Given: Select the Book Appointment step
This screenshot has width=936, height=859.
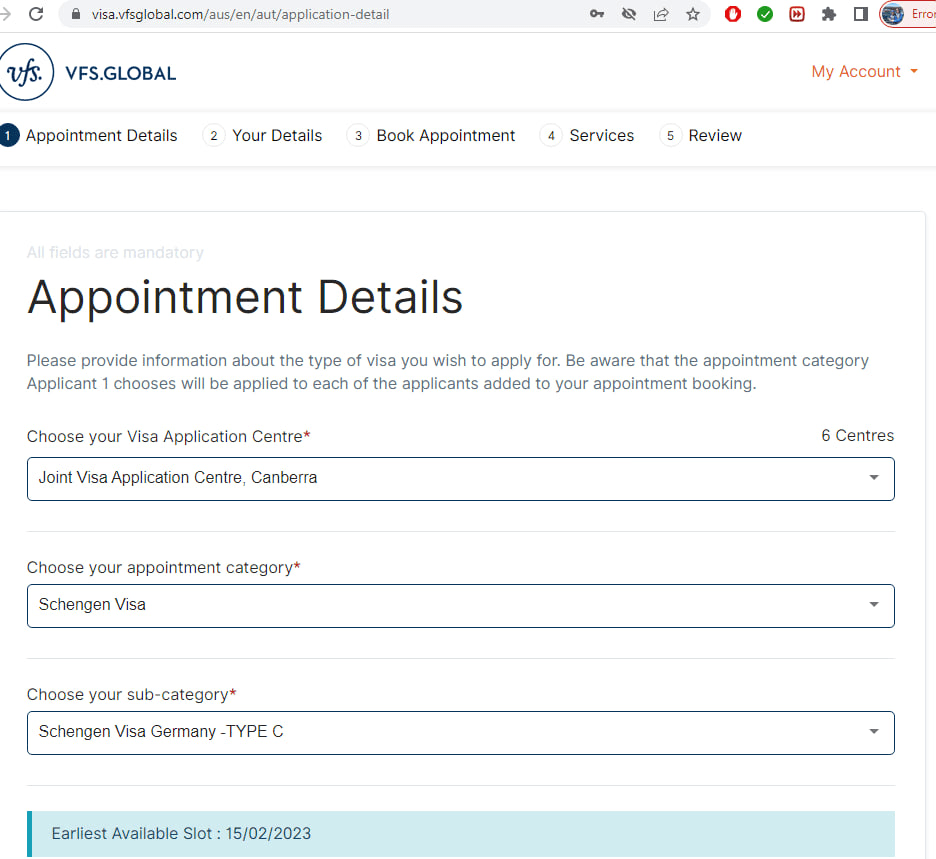Looking at the screenshot, I should click(432, 136).
